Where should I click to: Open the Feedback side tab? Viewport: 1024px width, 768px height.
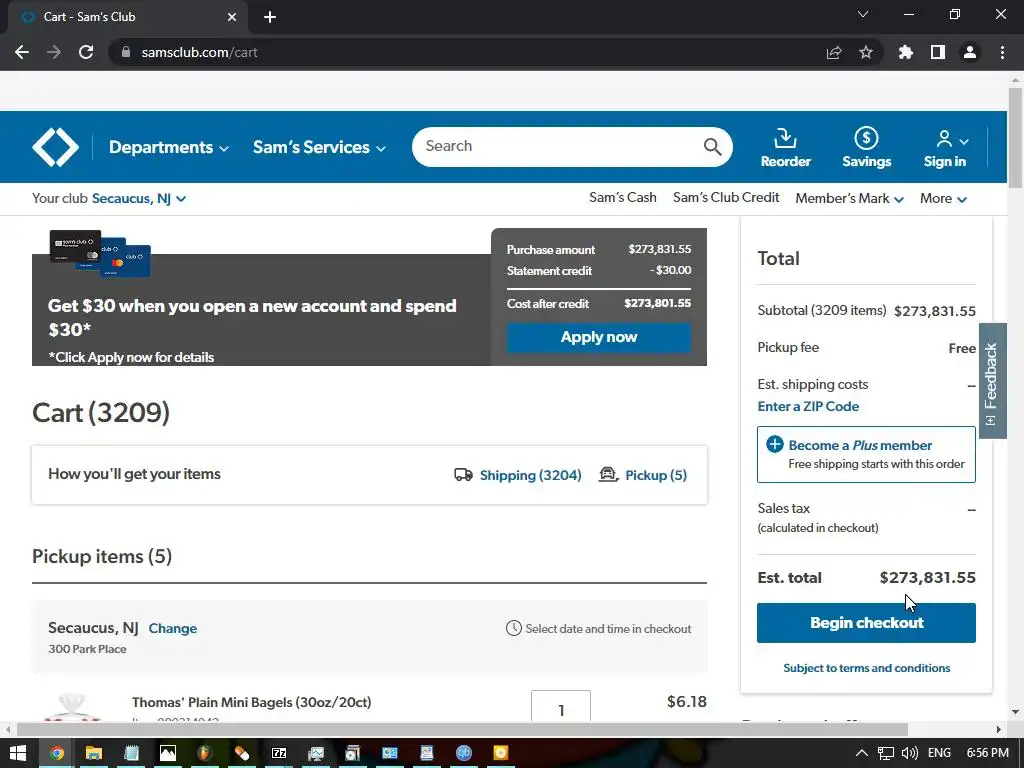[992, 381]
